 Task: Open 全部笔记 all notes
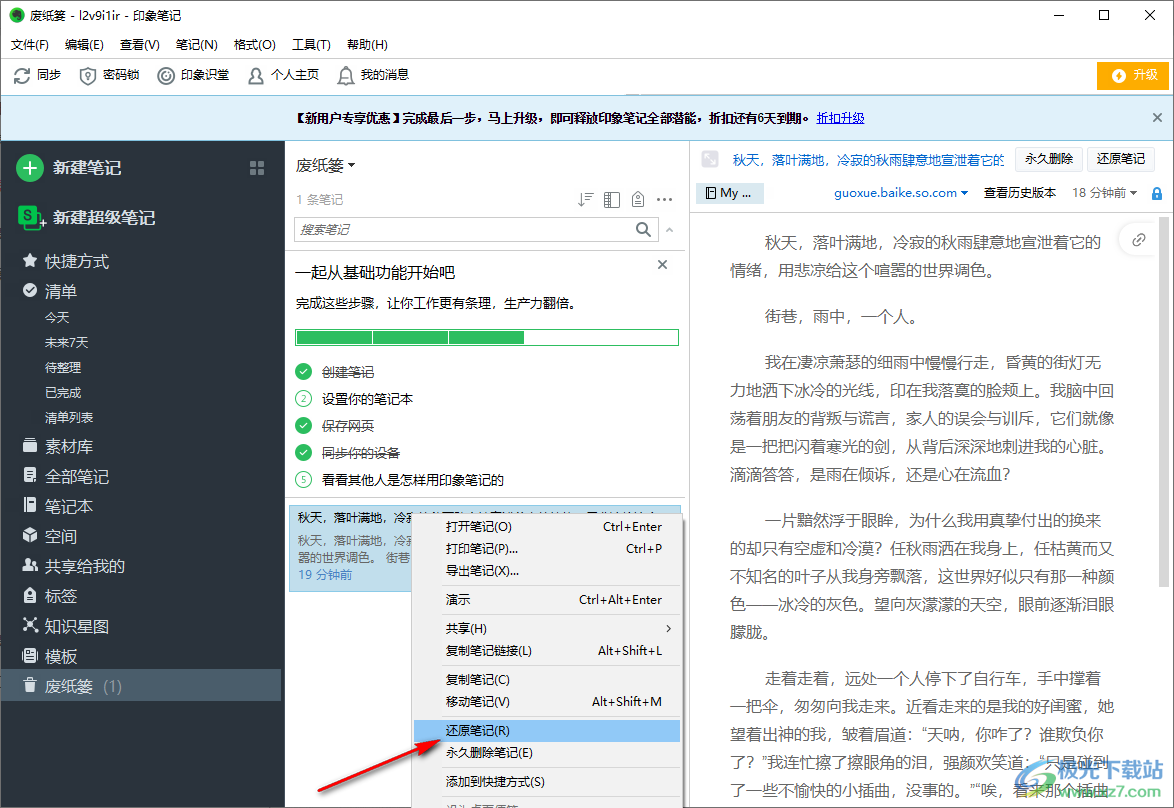[x=66, y=476]
